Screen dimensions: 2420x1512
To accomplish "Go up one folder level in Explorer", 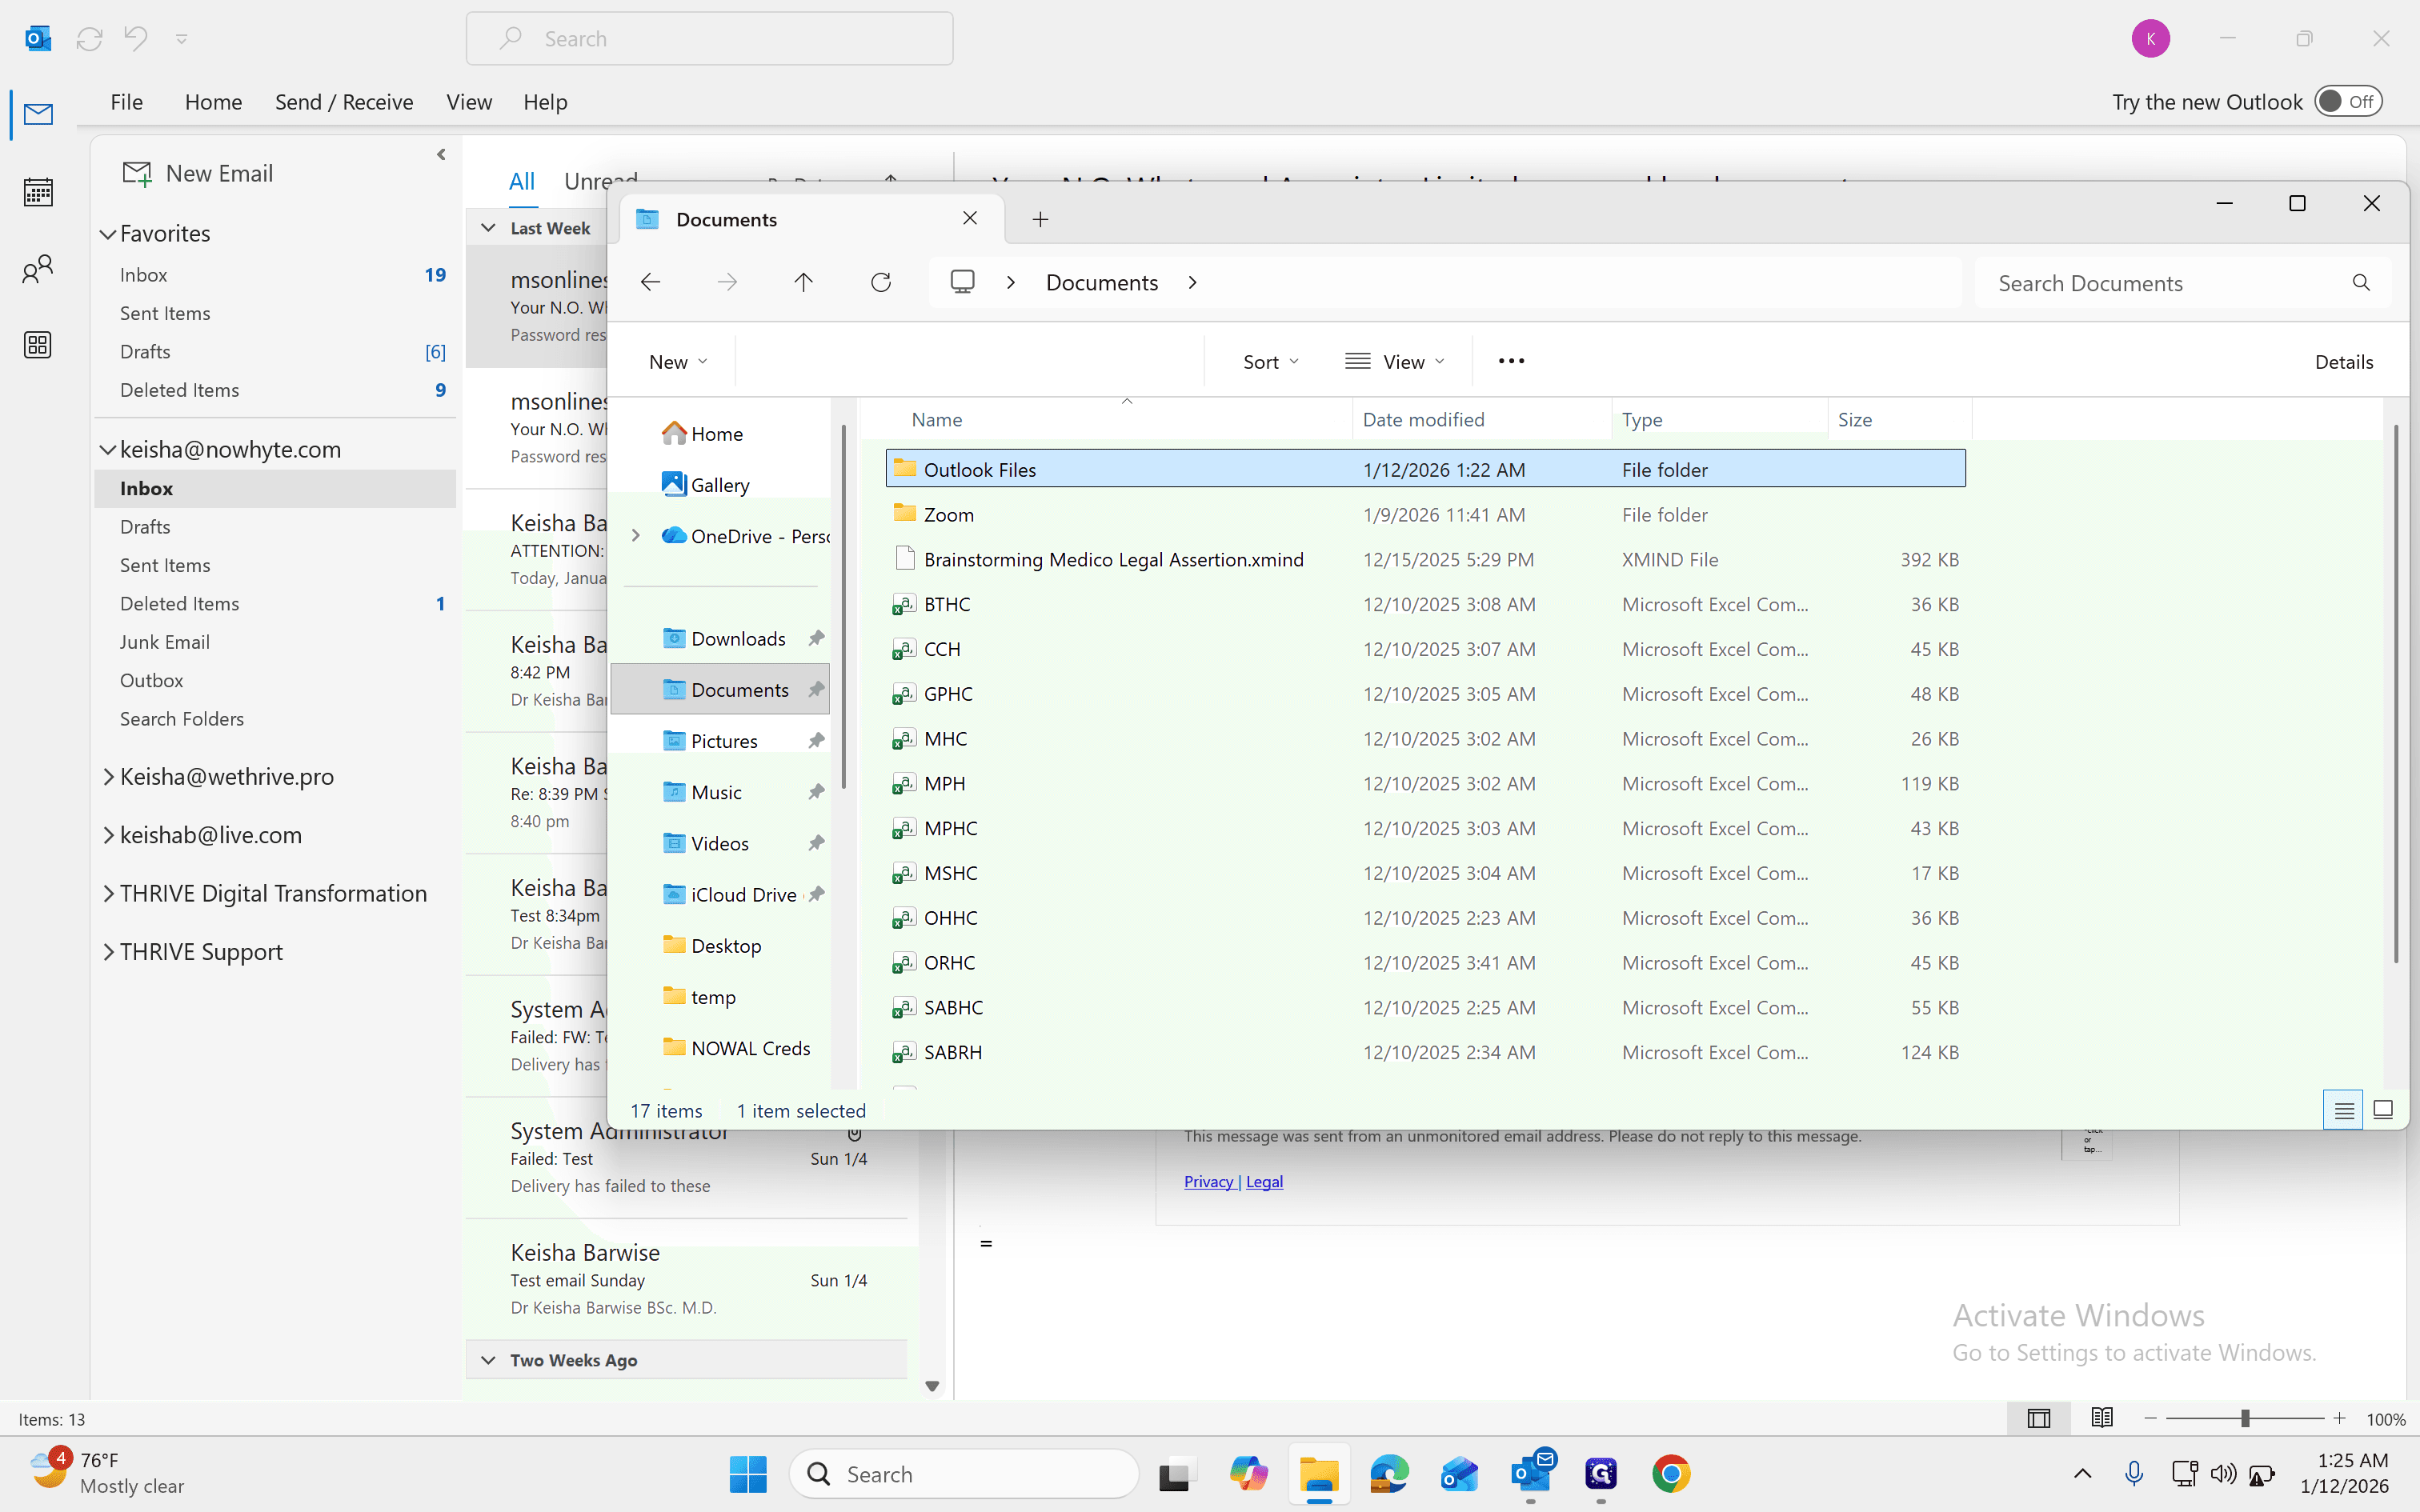I will pos(803,283).
